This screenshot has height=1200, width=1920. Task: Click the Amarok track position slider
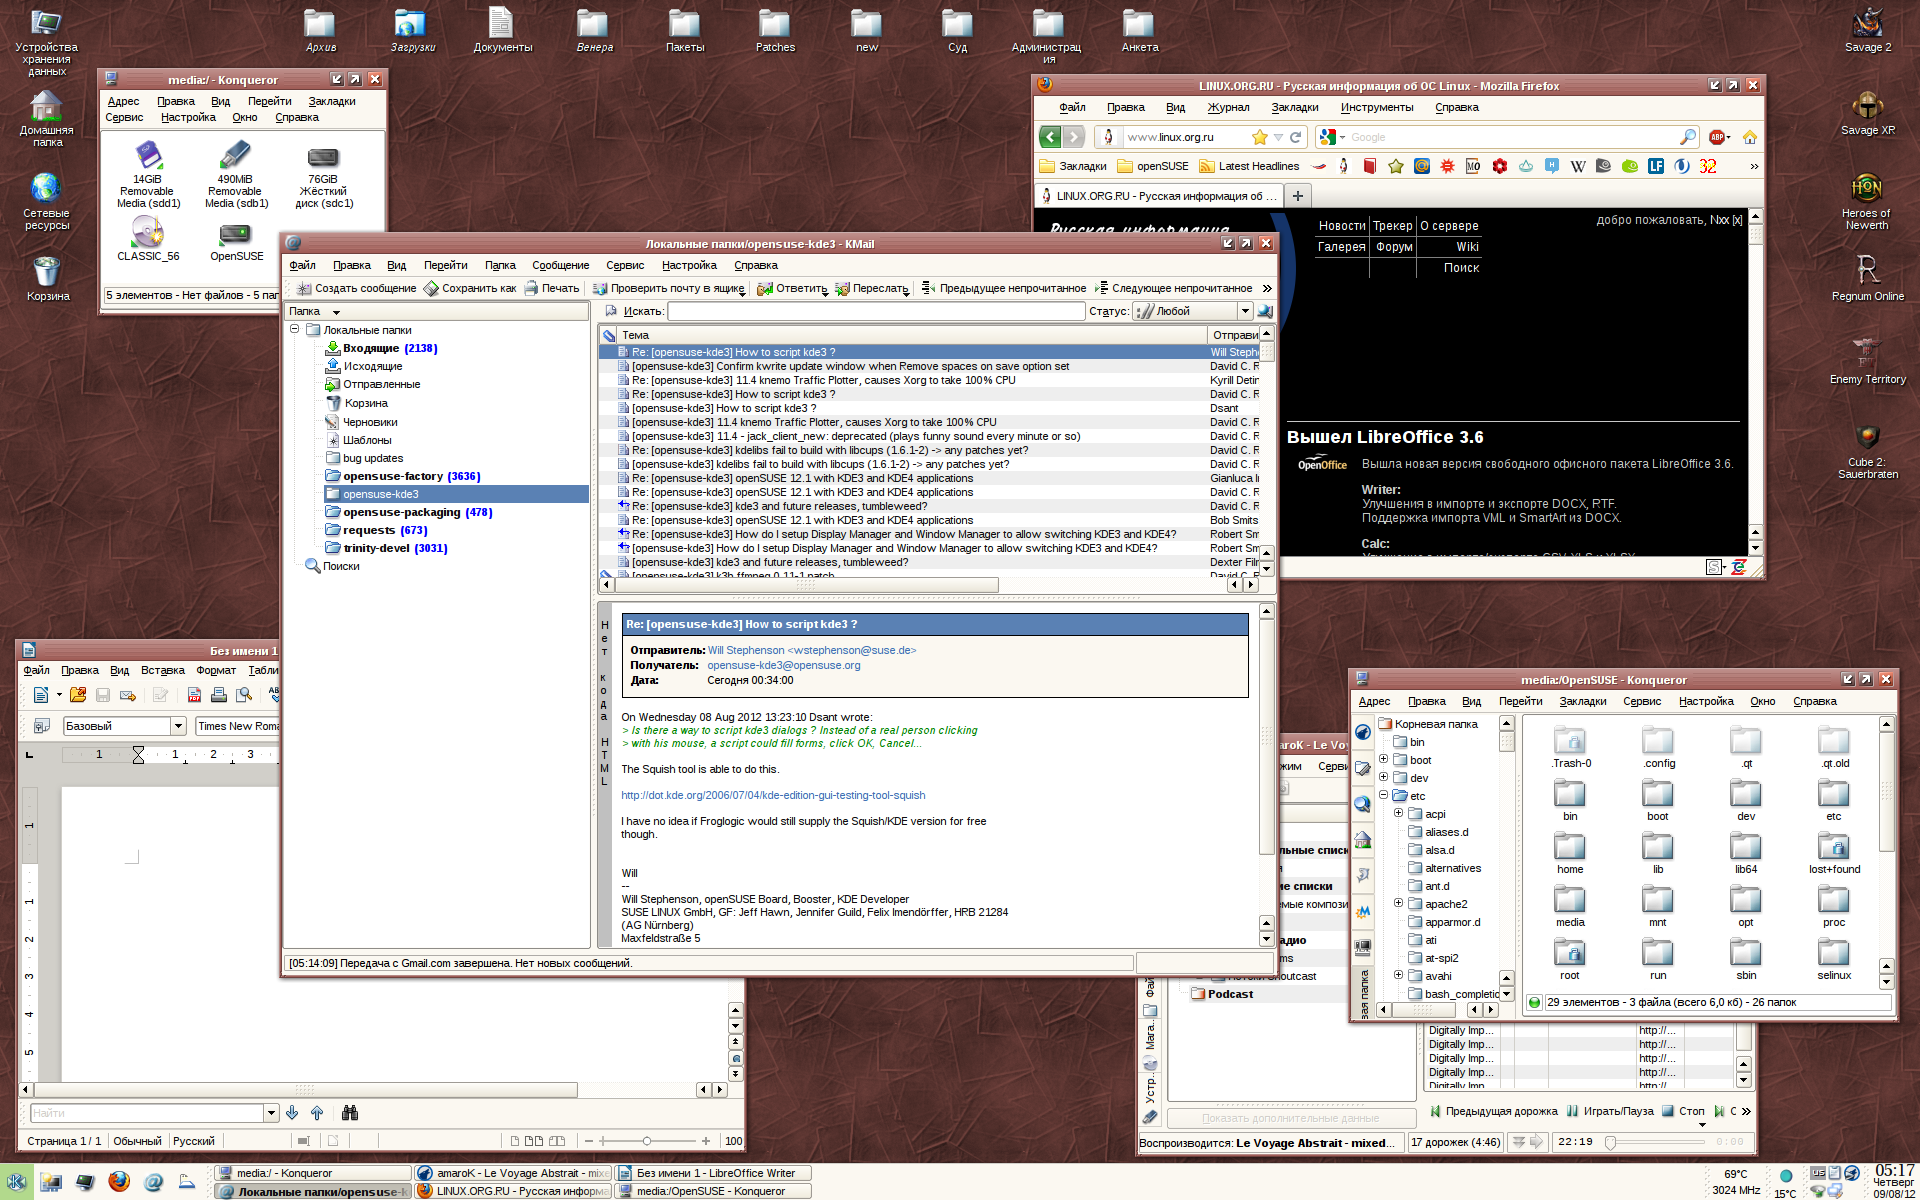point(1656,1142)
